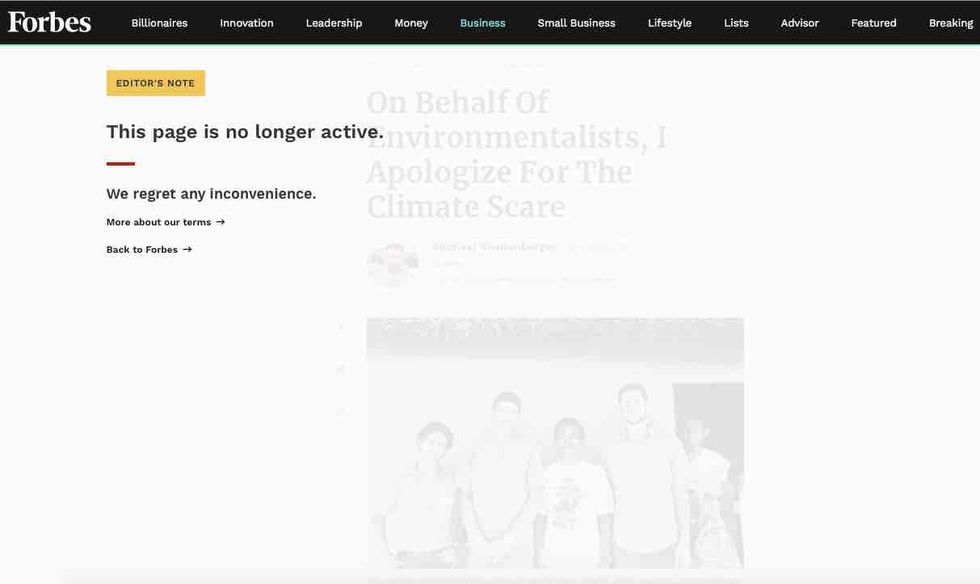Click the author's round avatar photo
980x584 pixels.
click(392, 263)
